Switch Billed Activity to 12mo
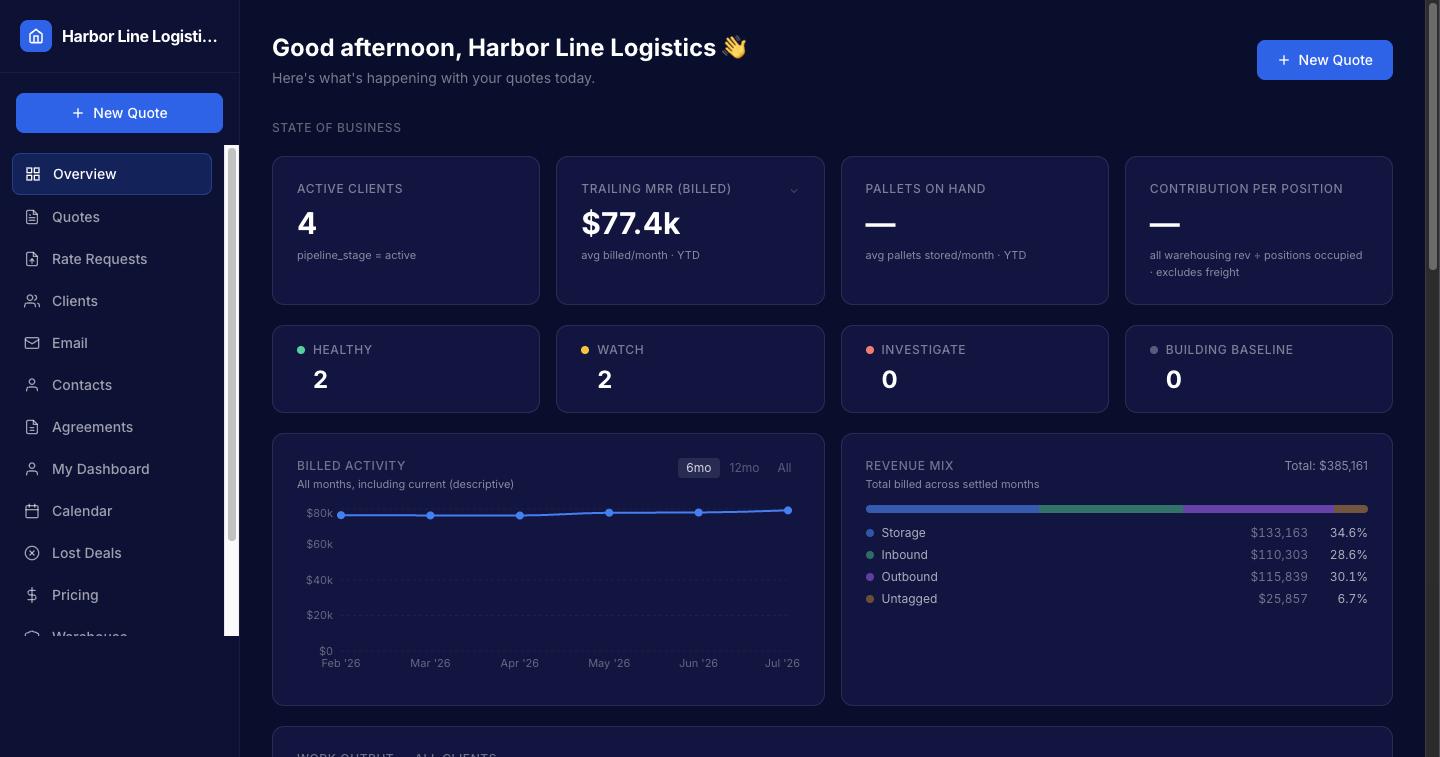 tap(744, 468)
